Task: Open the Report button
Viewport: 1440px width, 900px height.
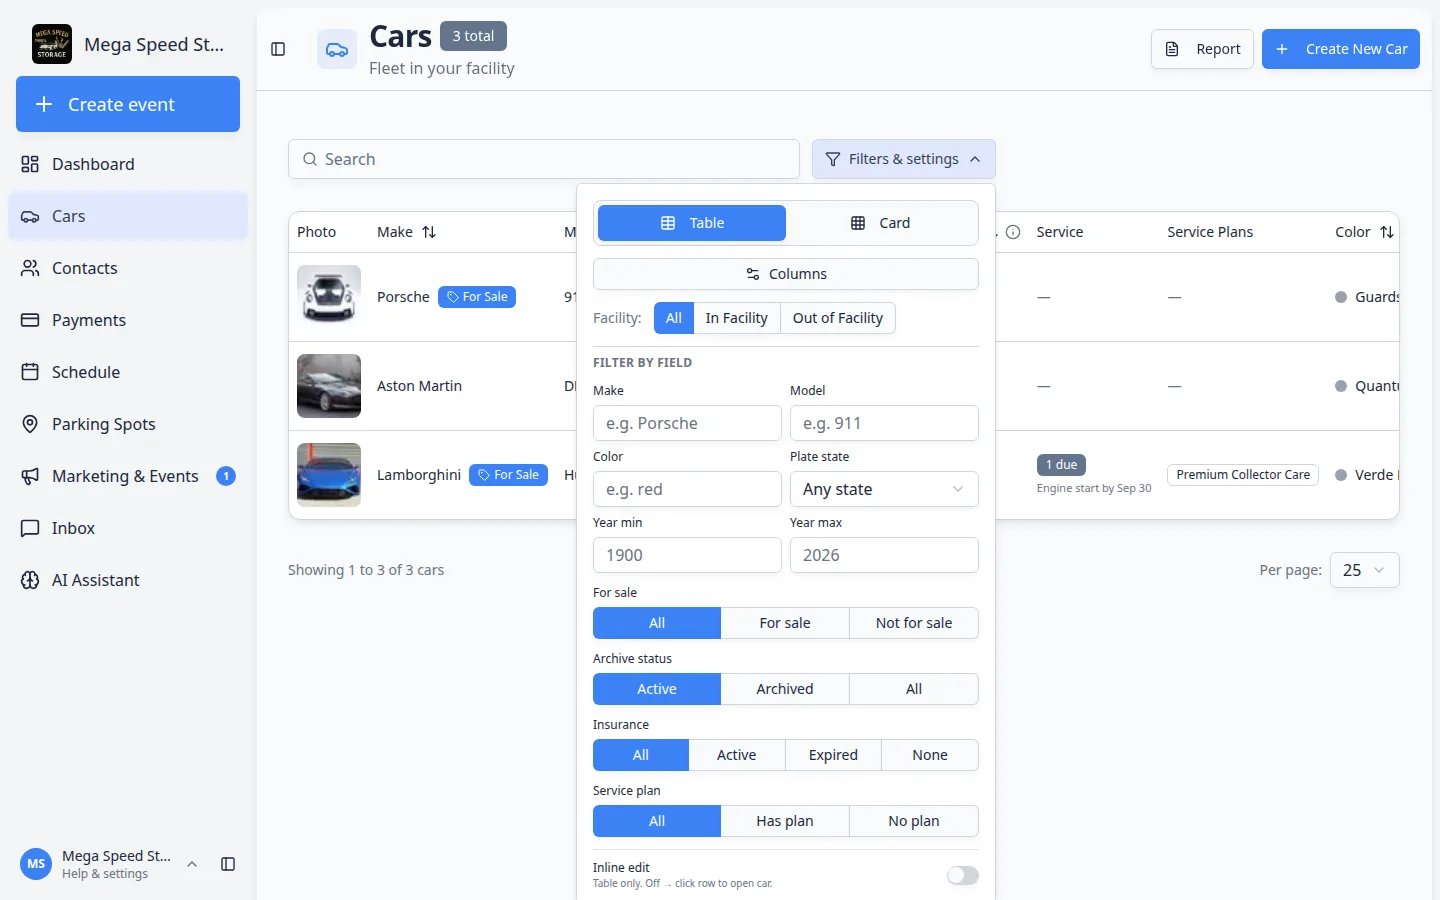Action: pyautogui.click(x=1202, y=49)
